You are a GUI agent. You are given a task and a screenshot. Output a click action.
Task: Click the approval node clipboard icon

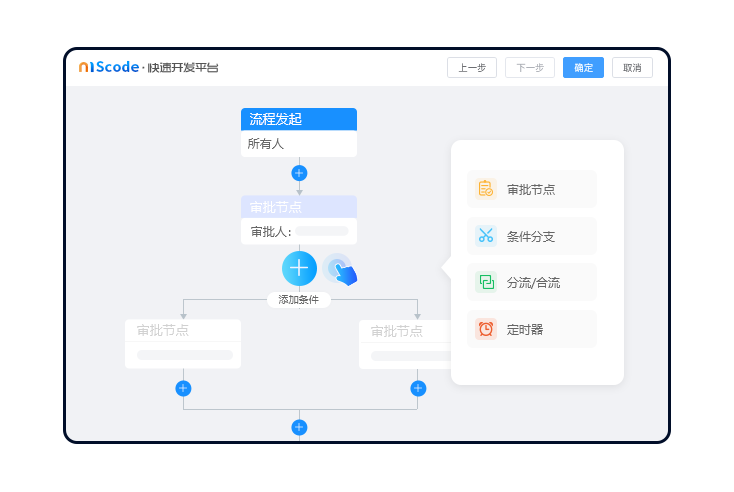(486, 189)
